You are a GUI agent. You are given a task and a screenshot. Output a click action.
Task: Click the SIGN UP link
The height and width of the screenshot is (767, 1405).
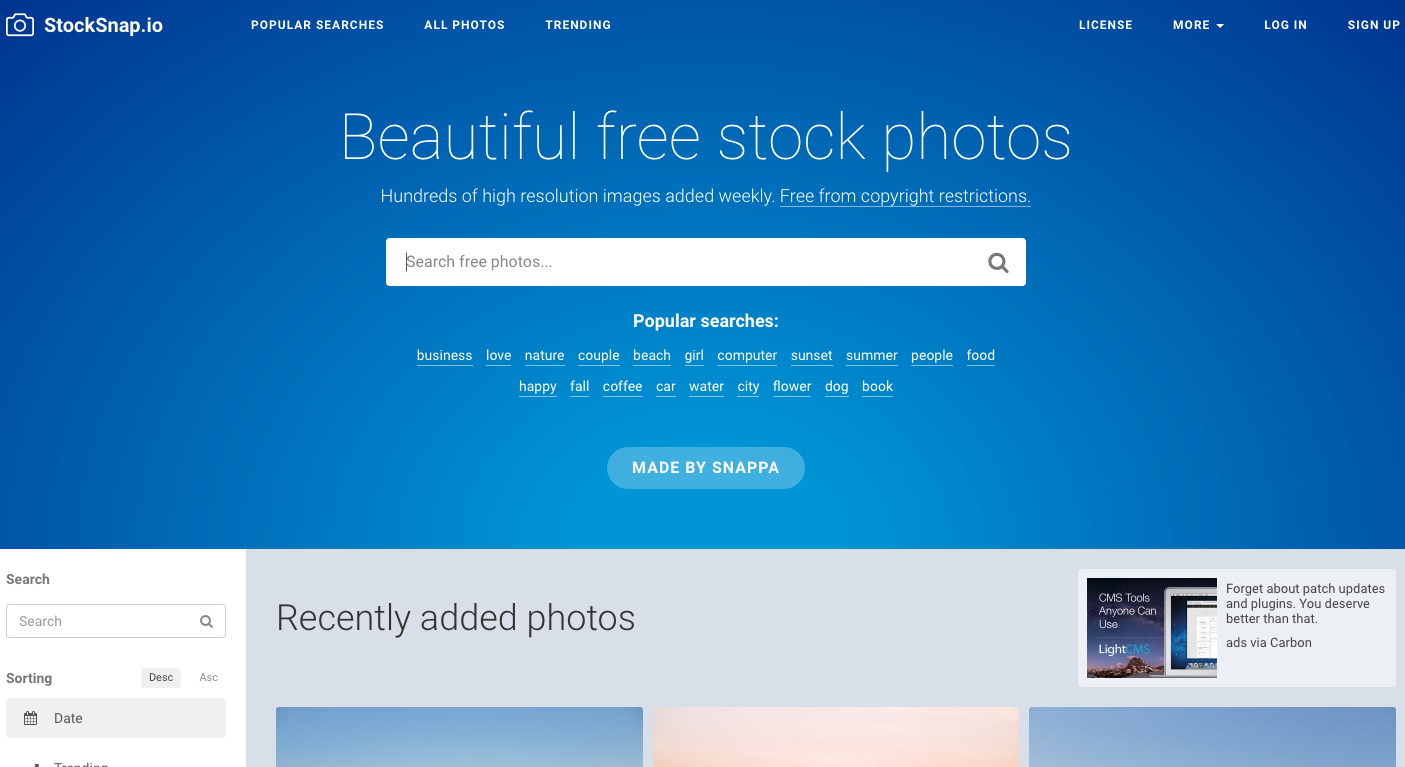1374,25
